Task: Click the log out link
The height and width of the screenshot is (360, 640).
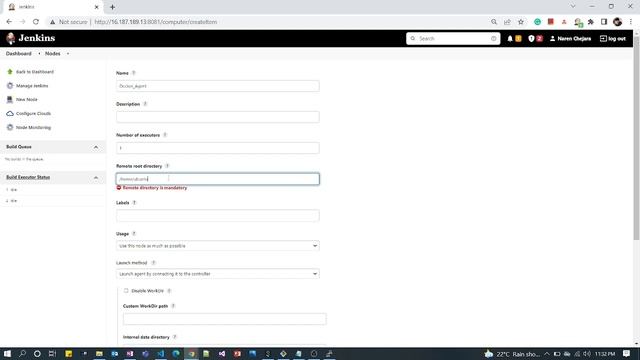Action: 613,38
